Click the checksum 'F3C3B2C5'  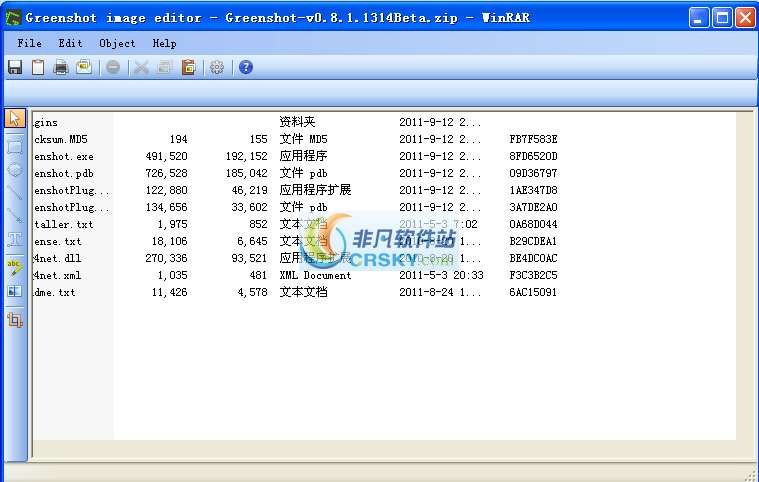[x=533, y=275]
